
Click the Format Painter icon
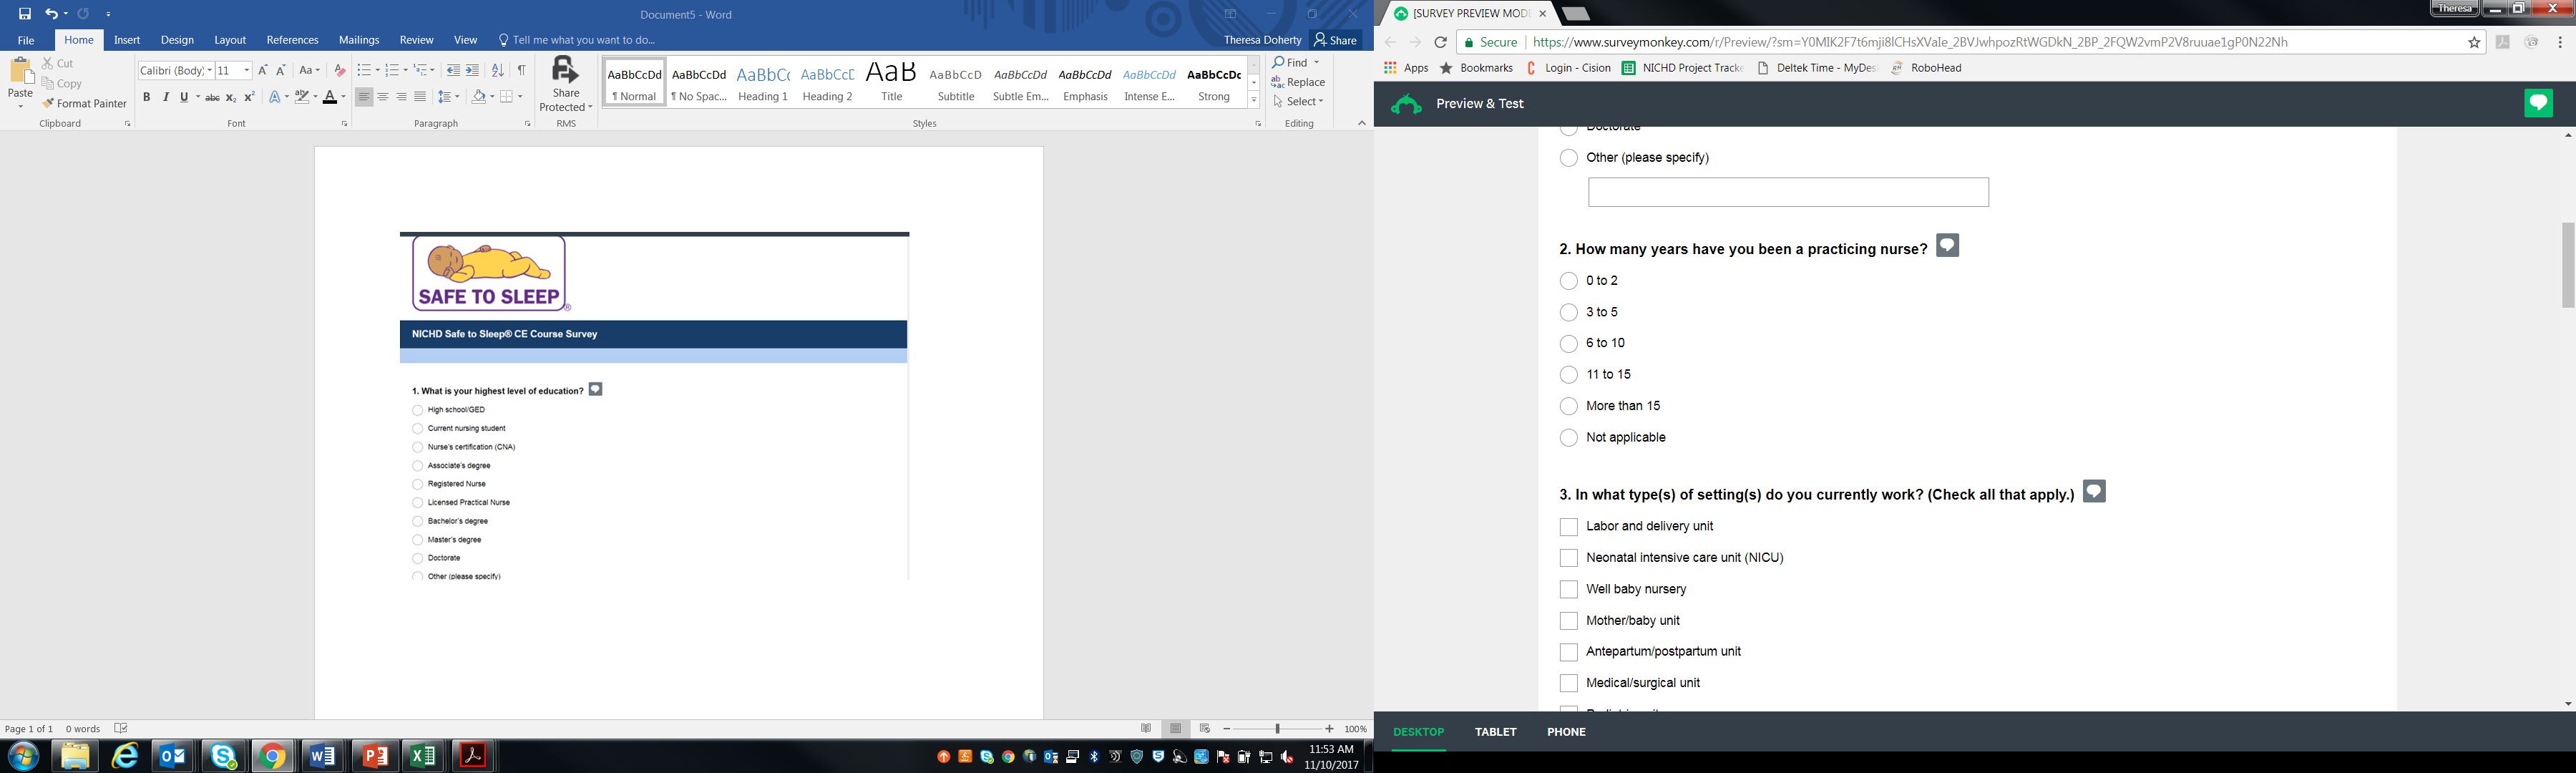pos(84,103)
